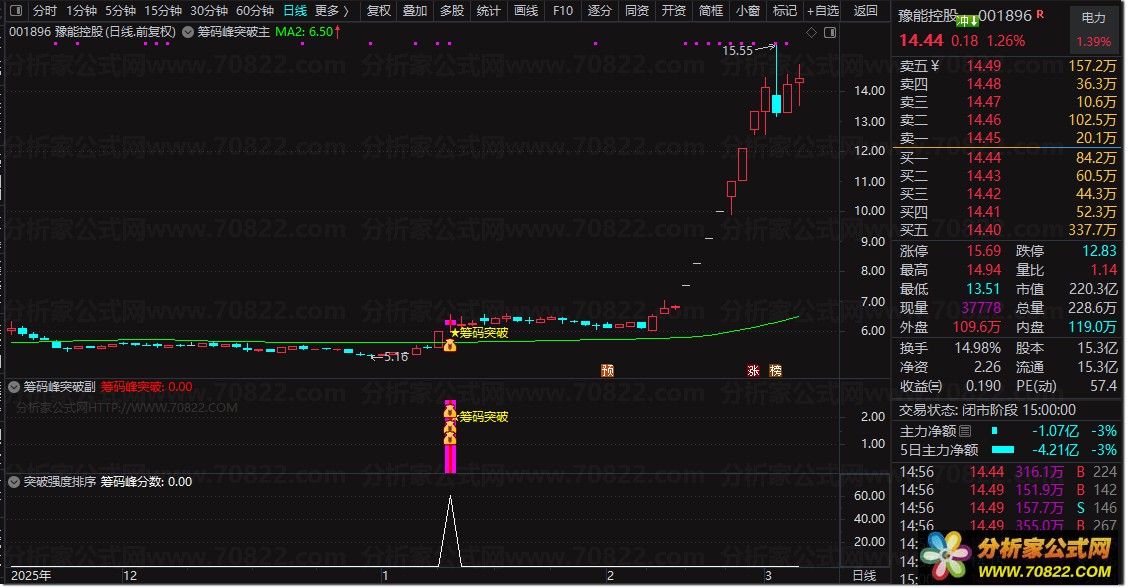Open the detail icon next to 主力净额
The image size is (1128, 588).
pyautogui.click(x=965, y=431)
